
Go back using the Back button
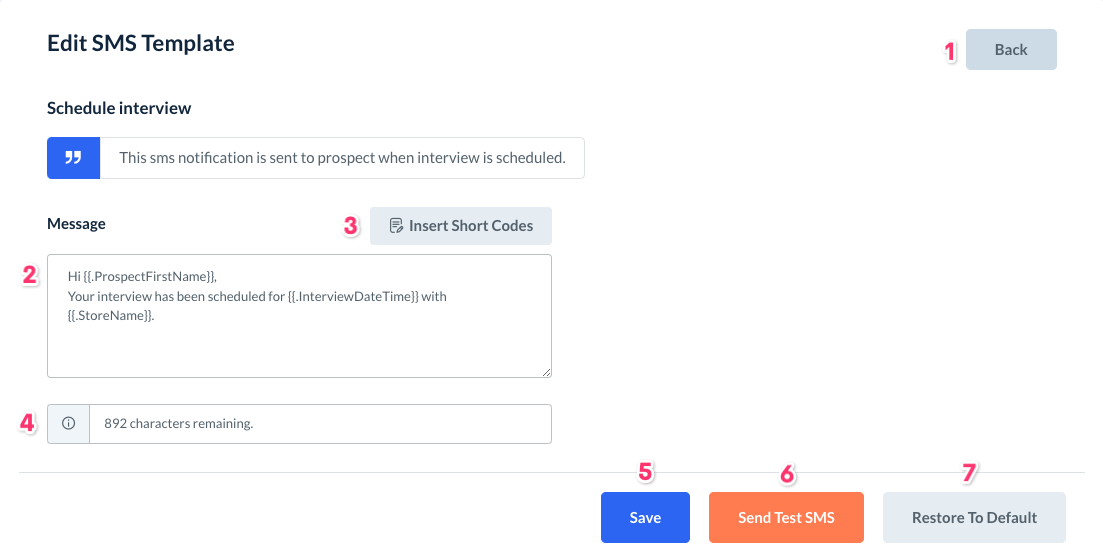[x=1011, y=50]
